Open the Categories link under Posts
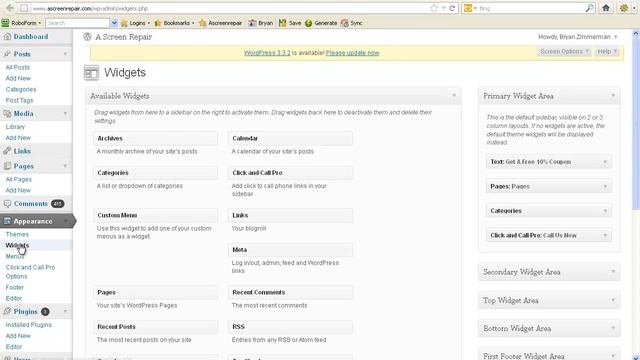The height and width of the screenshot is (360, 640). [21, 89]
